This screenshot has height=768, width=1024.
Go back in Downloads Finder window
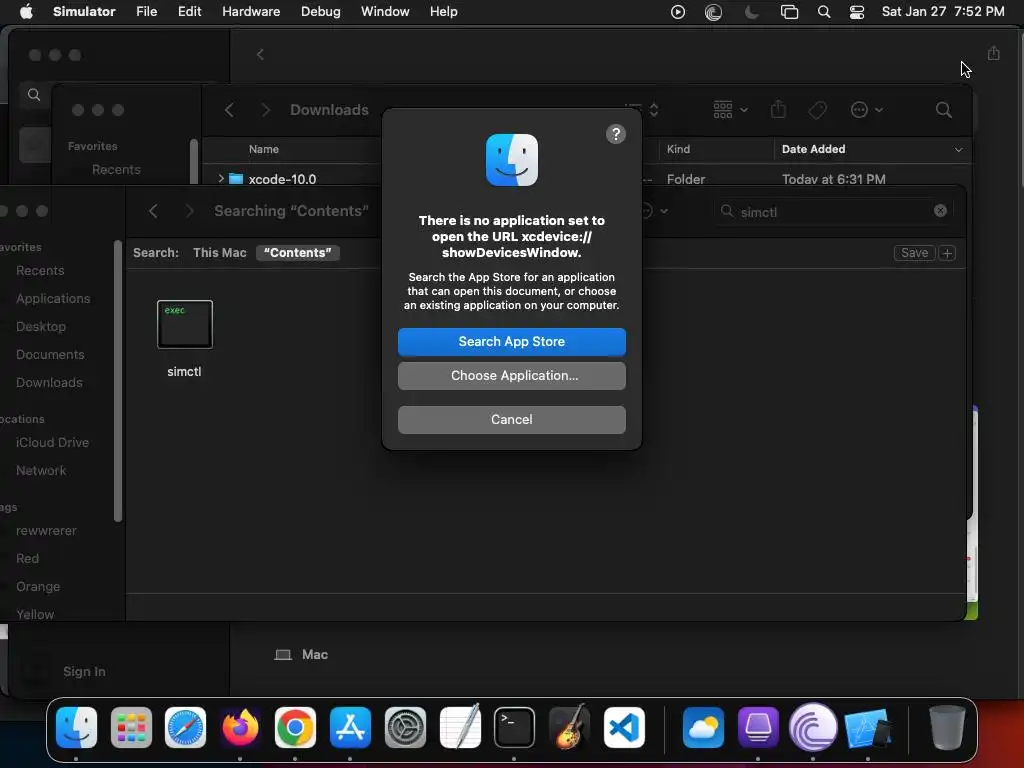click(x=229, y=110)
